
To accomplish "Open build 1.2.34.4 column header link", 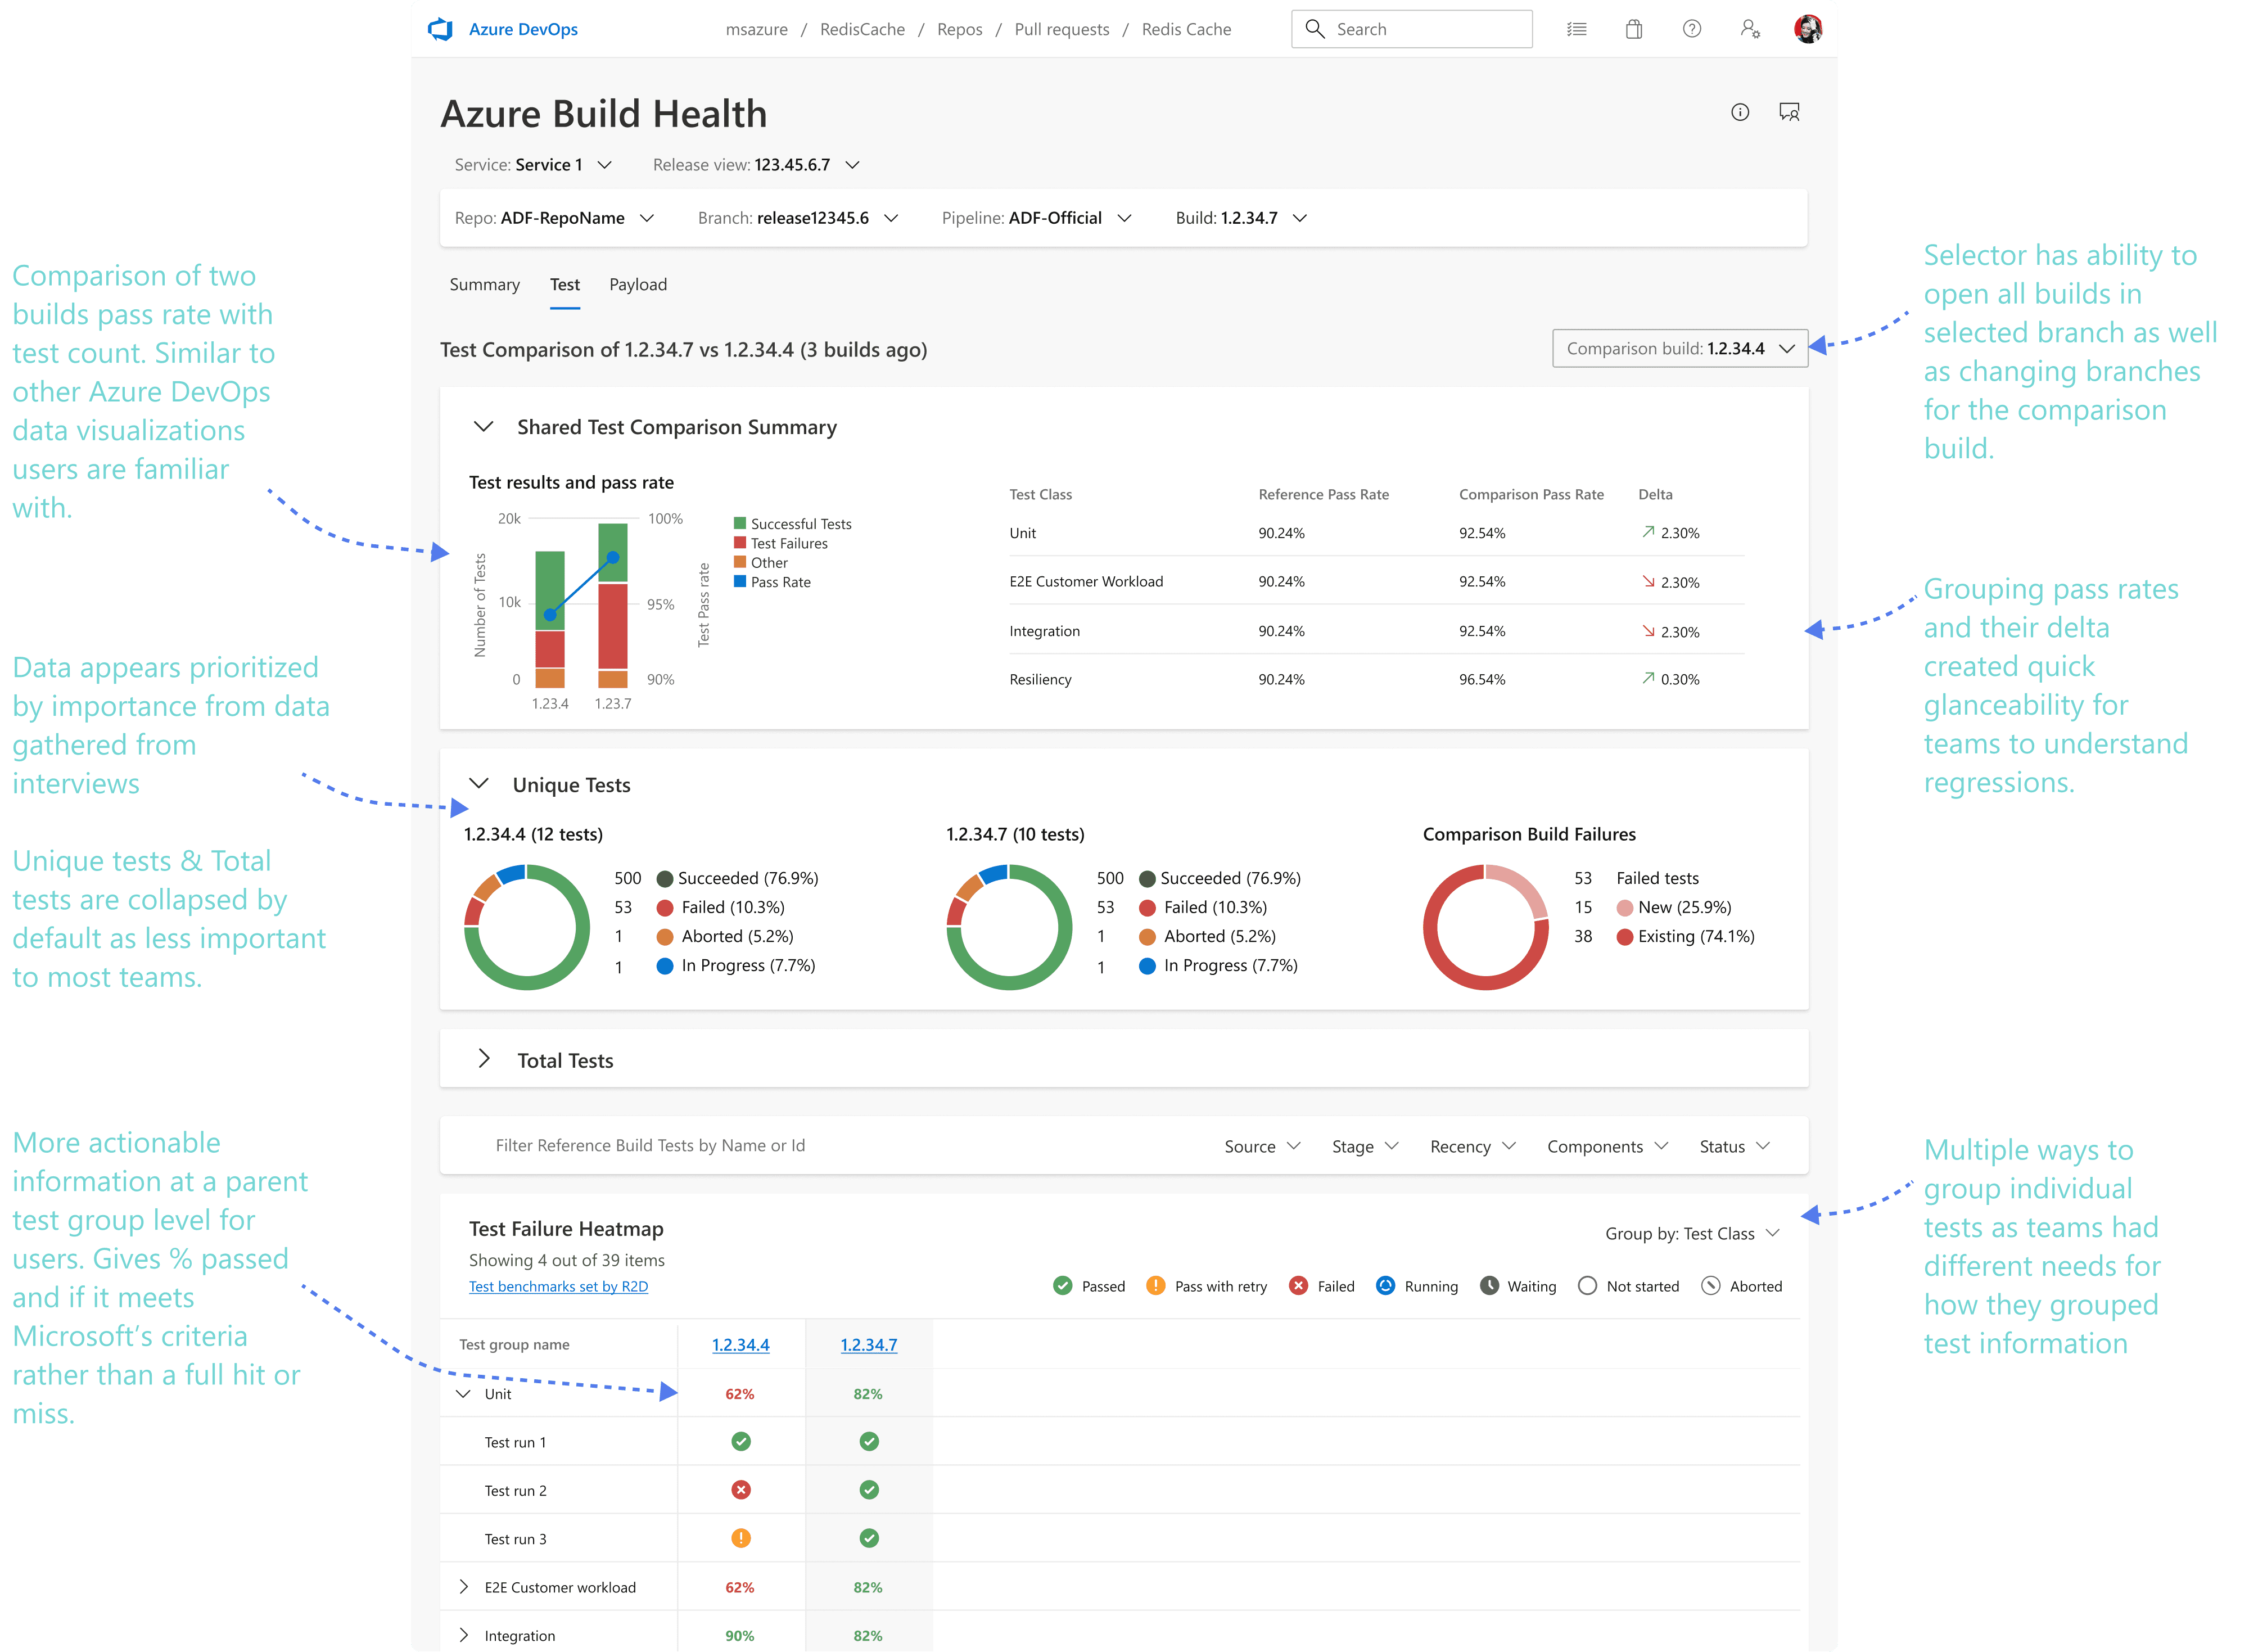I will 740,1344.
